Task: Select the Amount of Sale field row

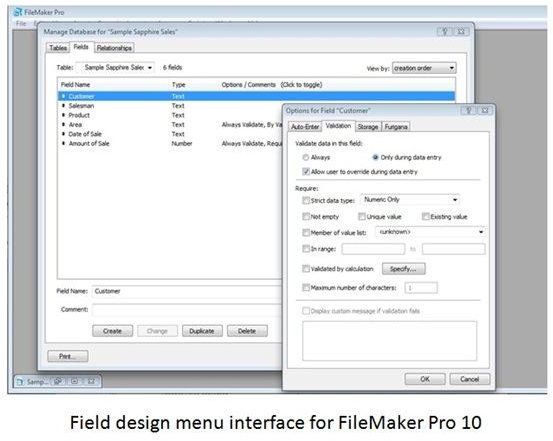Action: coord(171,143)
